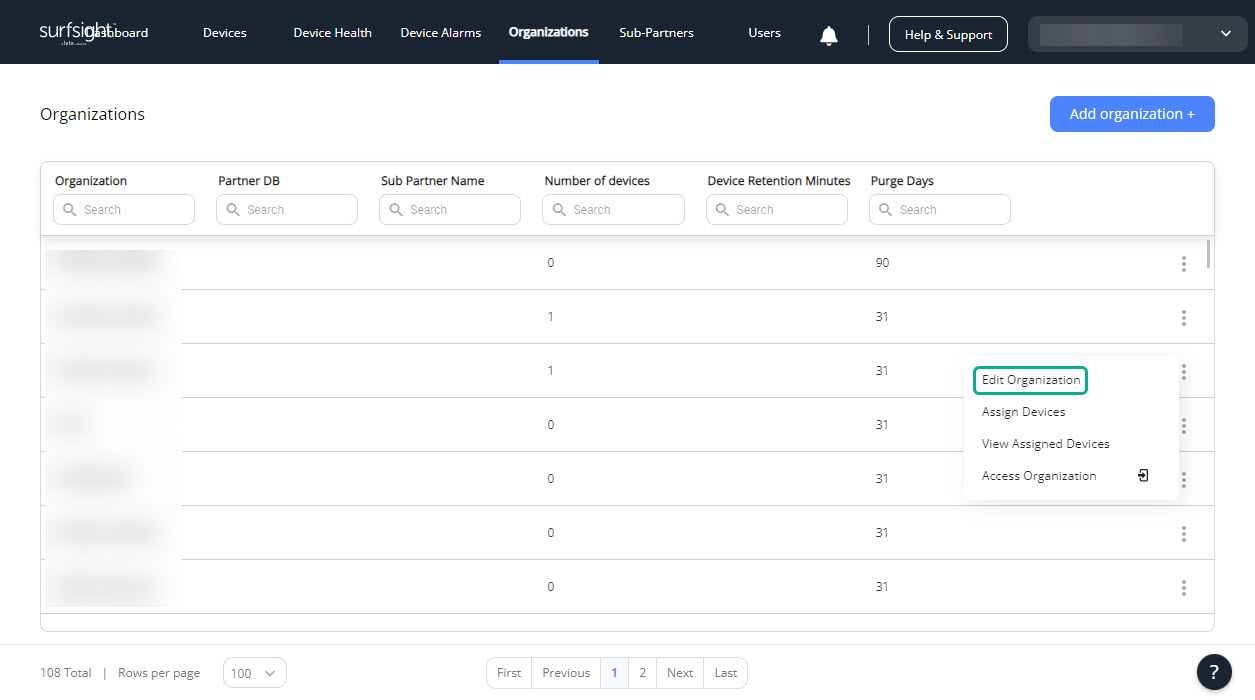1255x700 pixels.
Task: Jump to First page
Action: (509, 673)
